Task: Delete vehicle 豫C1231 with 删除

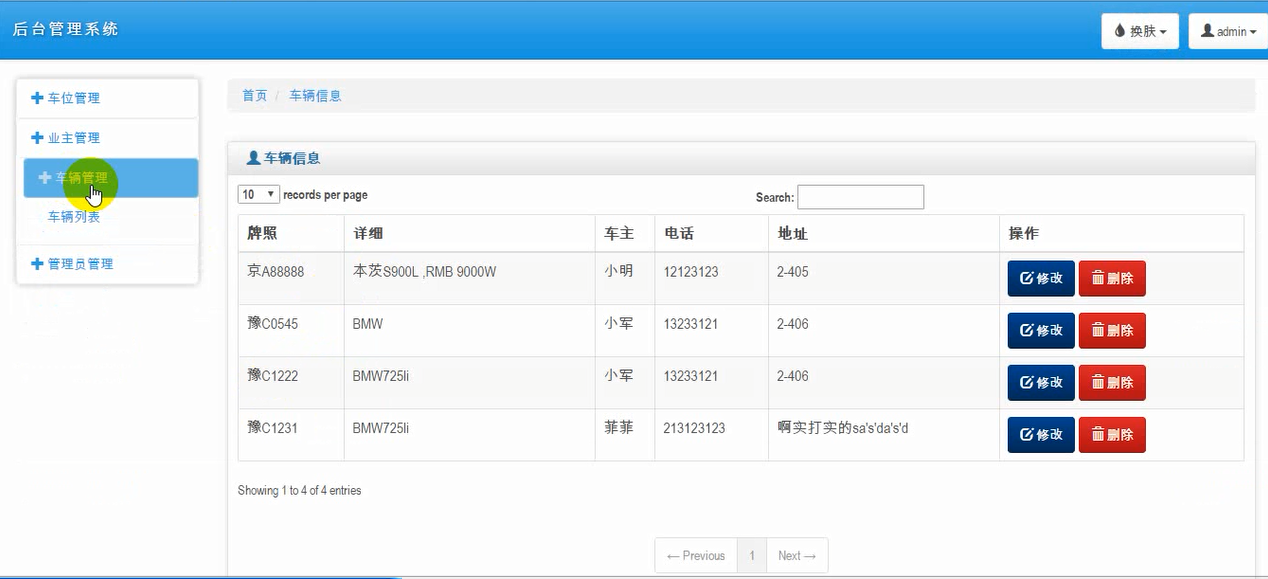Action: [1112, 434]
